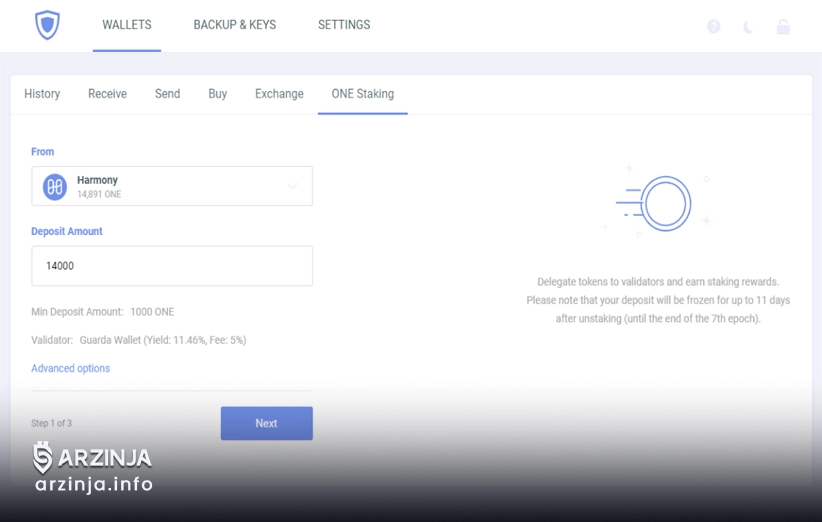
Task: Click the staking coin illustration
Action: 664,204
